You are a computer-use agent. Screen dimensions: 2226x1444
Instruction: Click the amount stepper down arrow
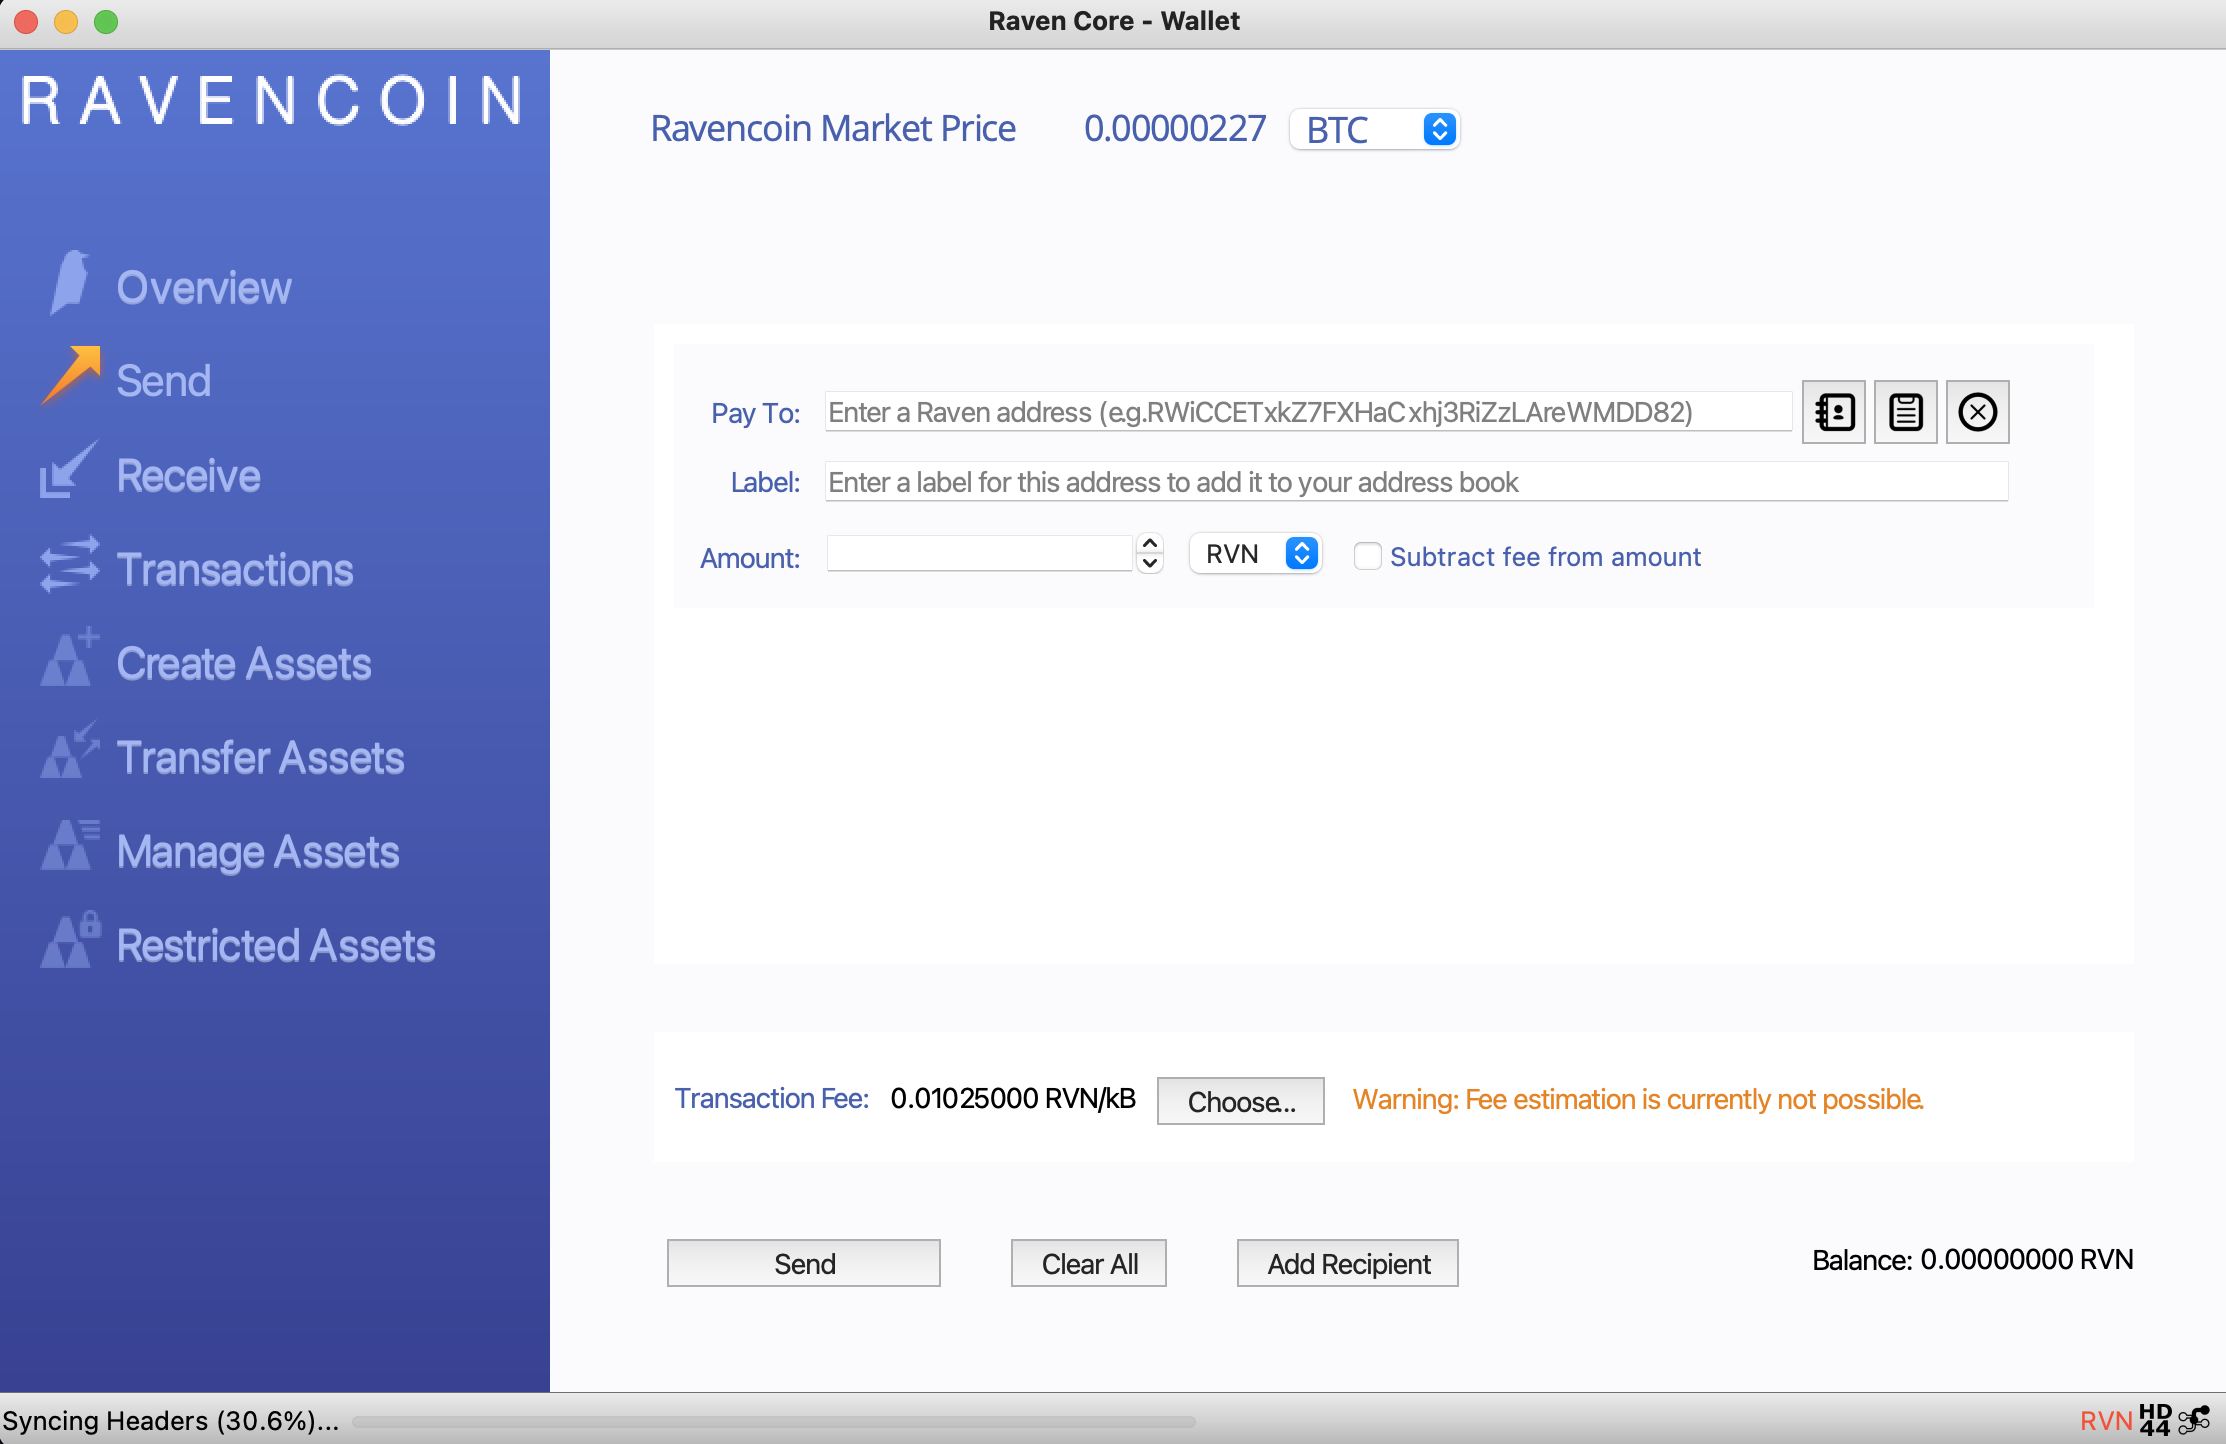[x=1150, y=563]
